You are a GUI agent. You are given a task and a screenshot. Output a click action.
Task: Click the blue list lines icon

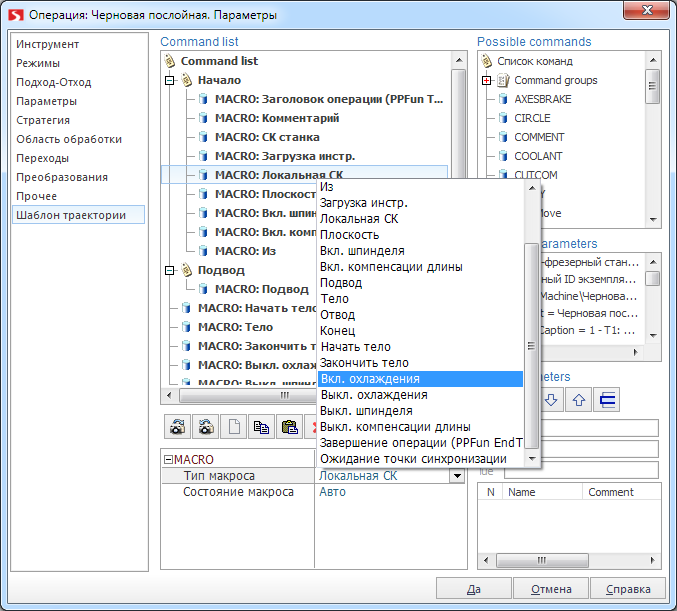point(606,400)
